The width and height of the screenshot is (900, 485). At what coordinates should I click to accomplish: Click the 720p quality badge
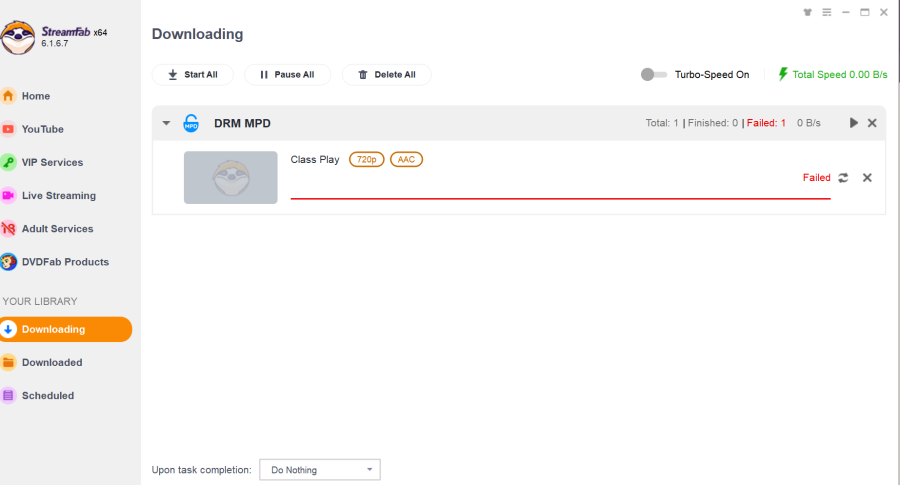click(x=366, y=160)
